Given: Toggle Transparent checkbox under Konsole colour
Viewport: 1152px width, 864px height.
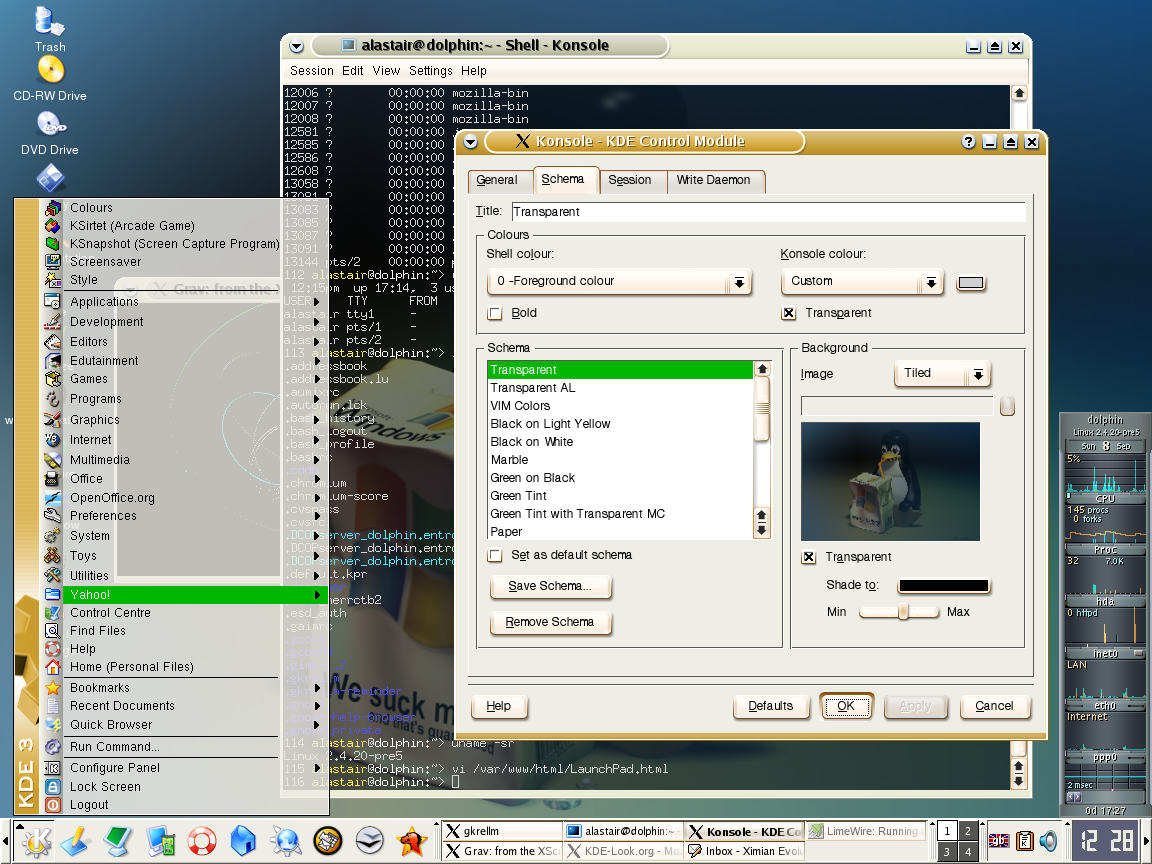Looking at the screenshot, I should click(x=788, y=314).
